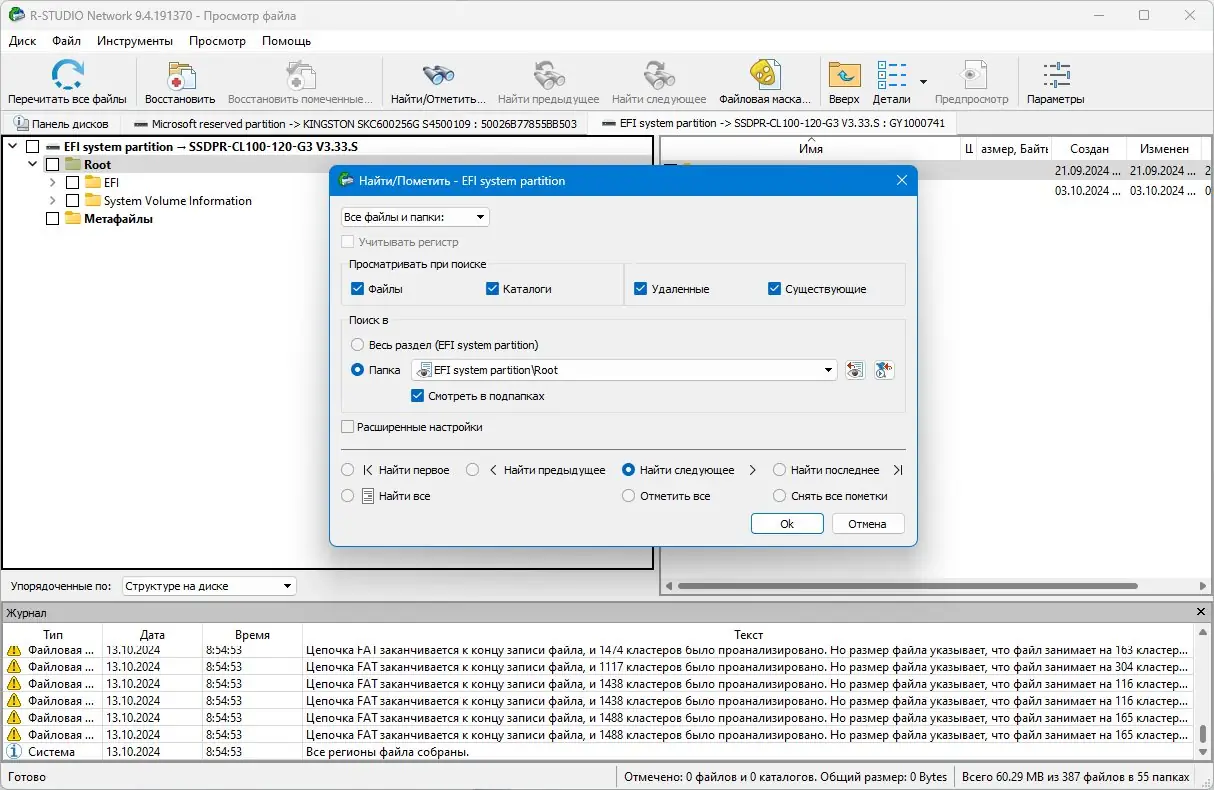Select the Отметить все radio option

628,496
